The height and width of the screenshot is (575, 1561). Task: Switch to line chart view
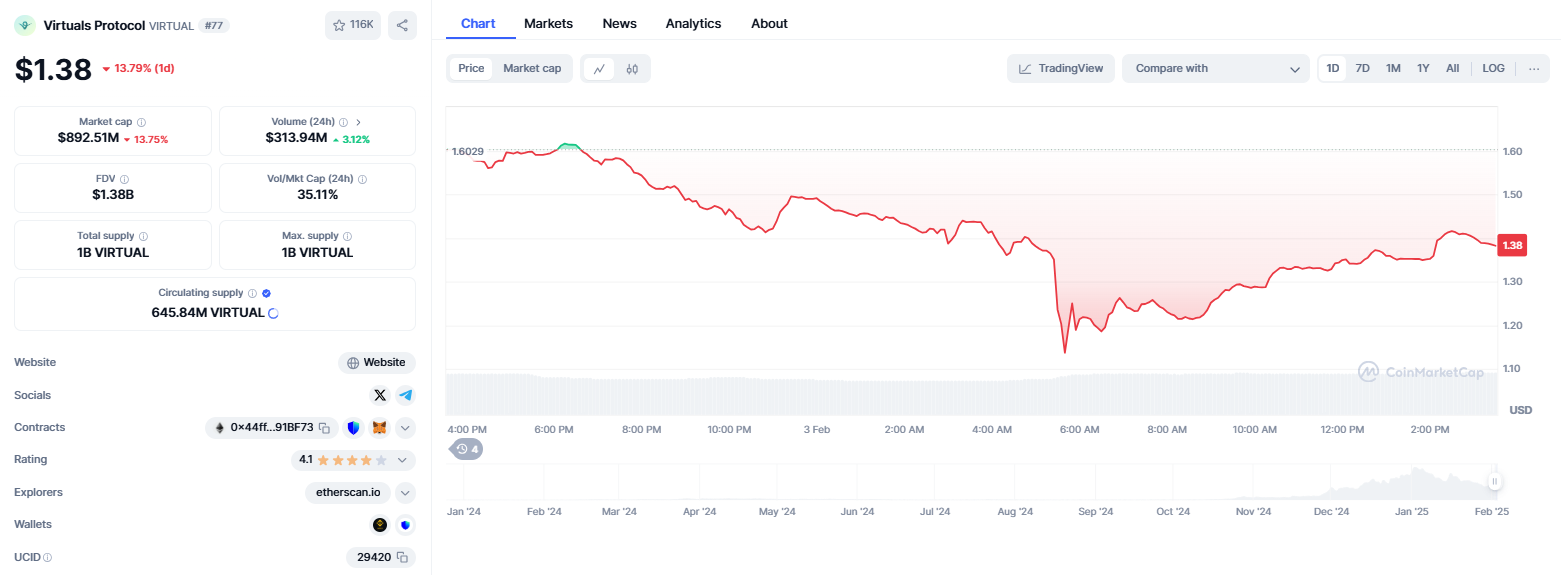[599, 69]
